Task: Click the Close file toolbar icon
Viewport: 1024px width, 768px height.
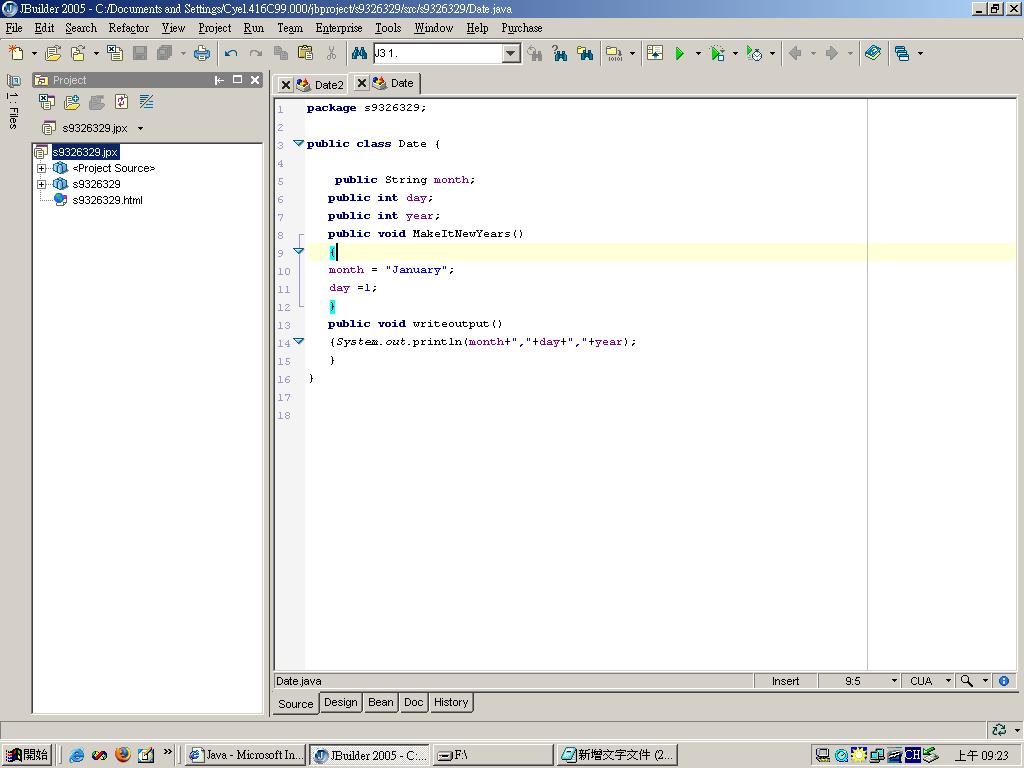Action: 115,53
